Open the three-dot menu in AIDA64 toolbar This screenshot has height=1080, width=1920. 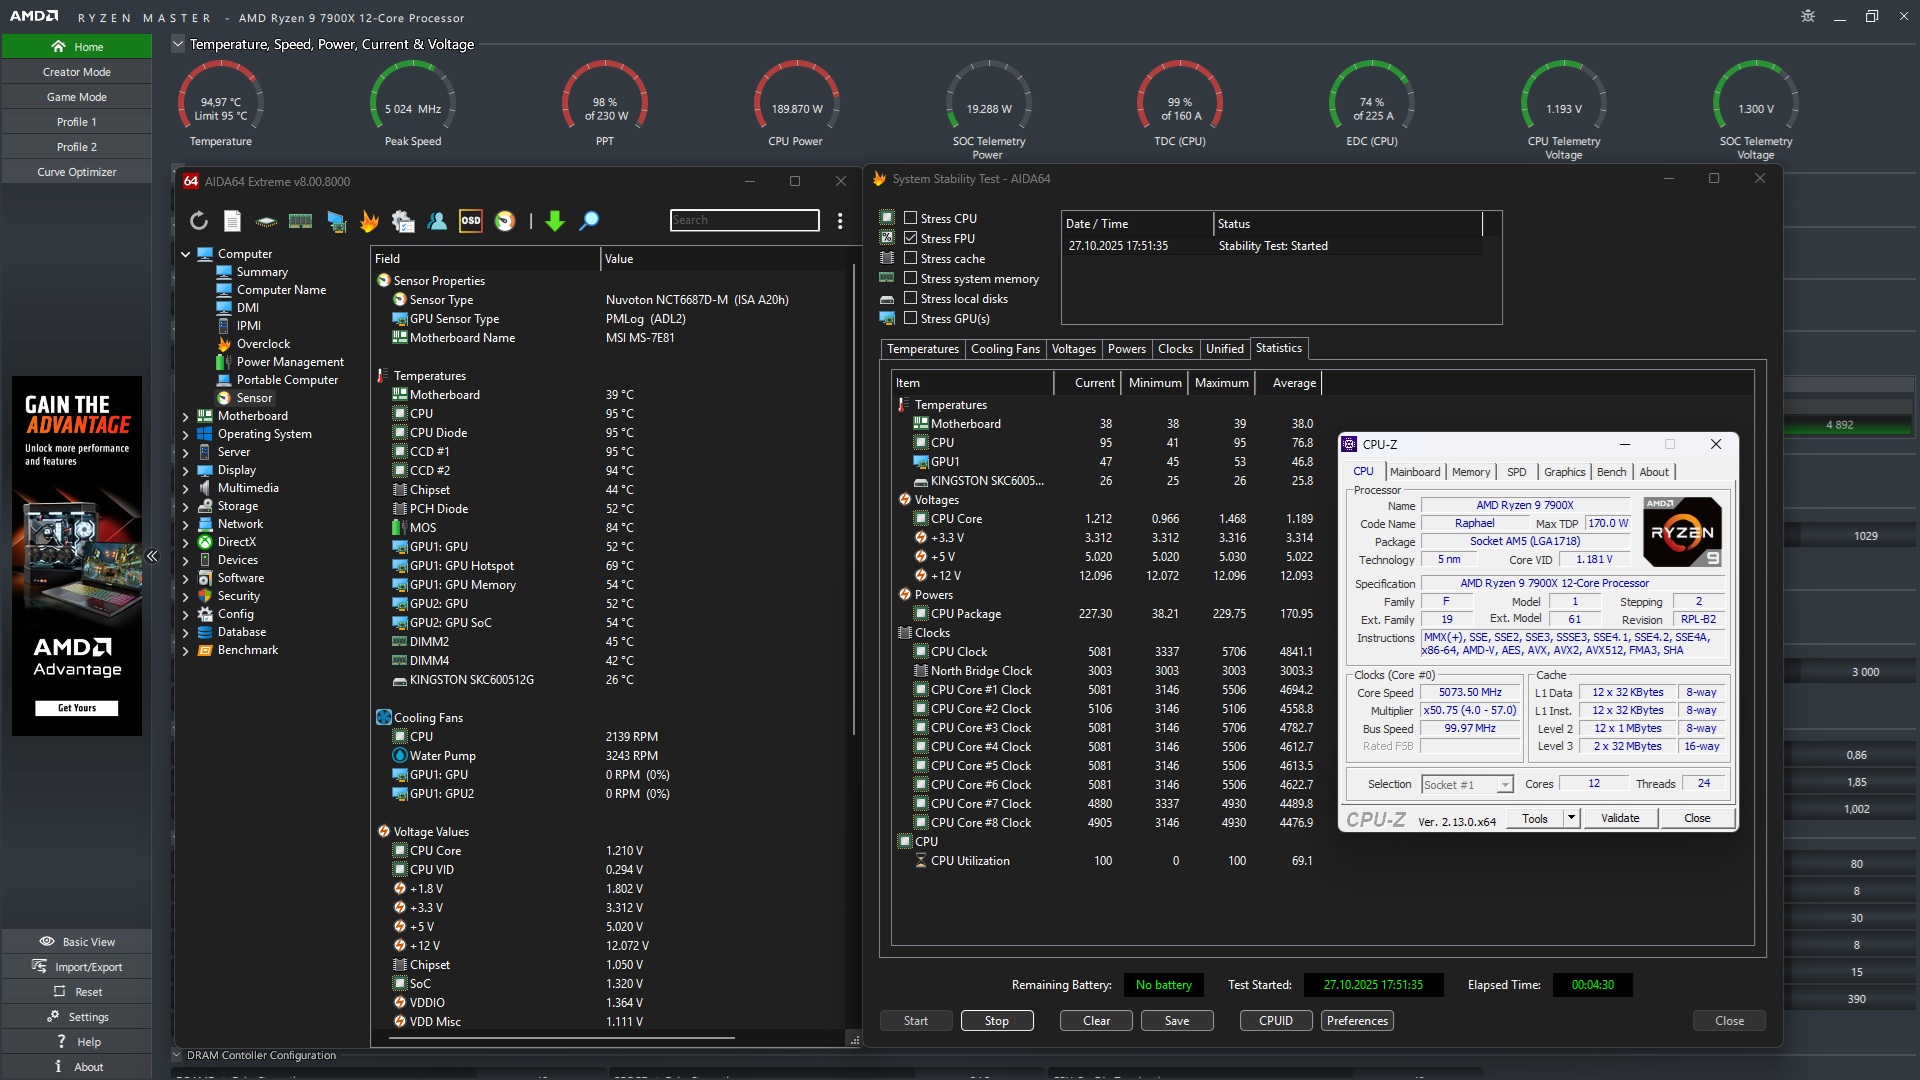tap(840, 221)
